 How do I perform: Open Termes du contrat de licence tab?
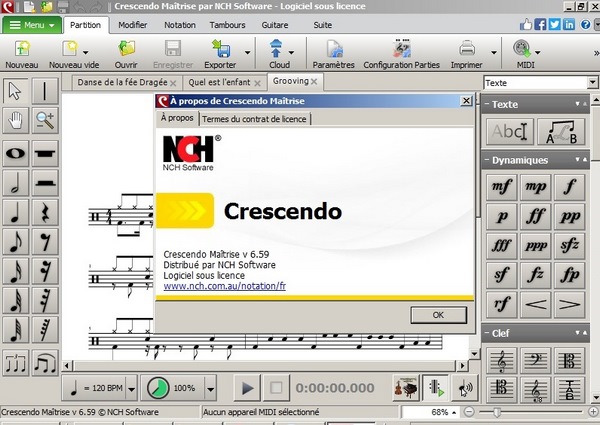tap(254, 119)
